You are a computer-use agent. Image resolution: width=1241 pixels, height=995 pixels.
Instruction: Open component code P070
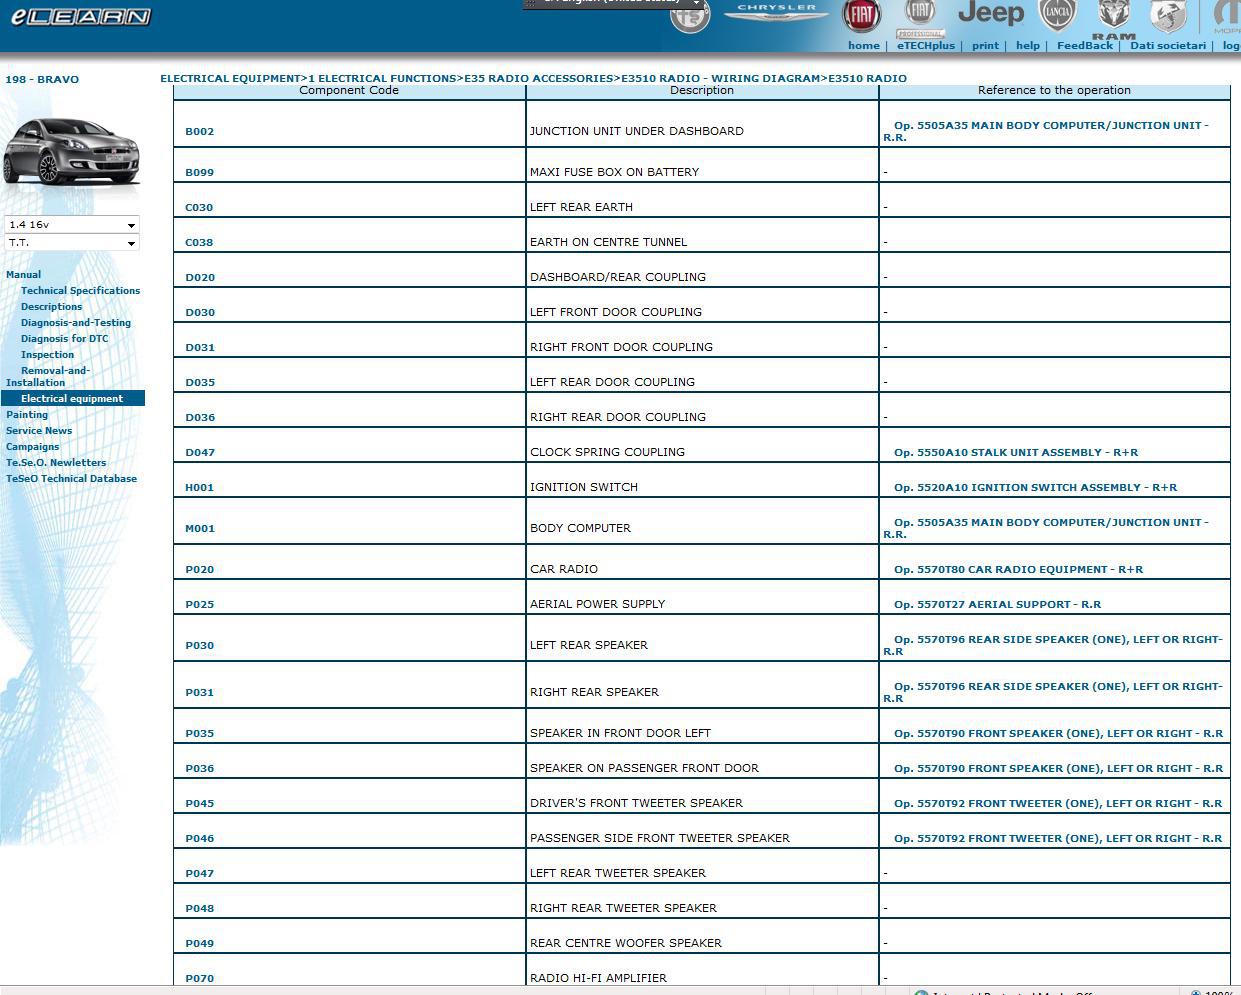[199, 979]
